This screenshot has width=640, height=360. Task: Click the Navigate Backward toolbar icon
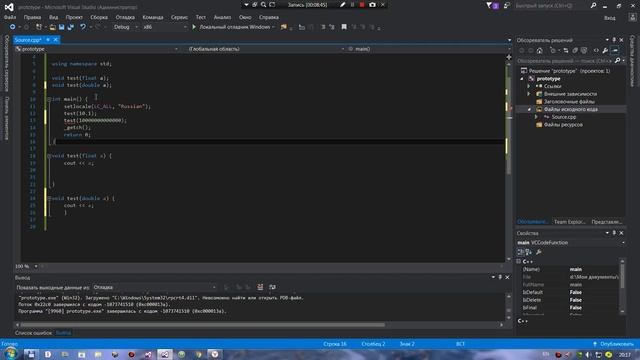(x=13, y=27)
